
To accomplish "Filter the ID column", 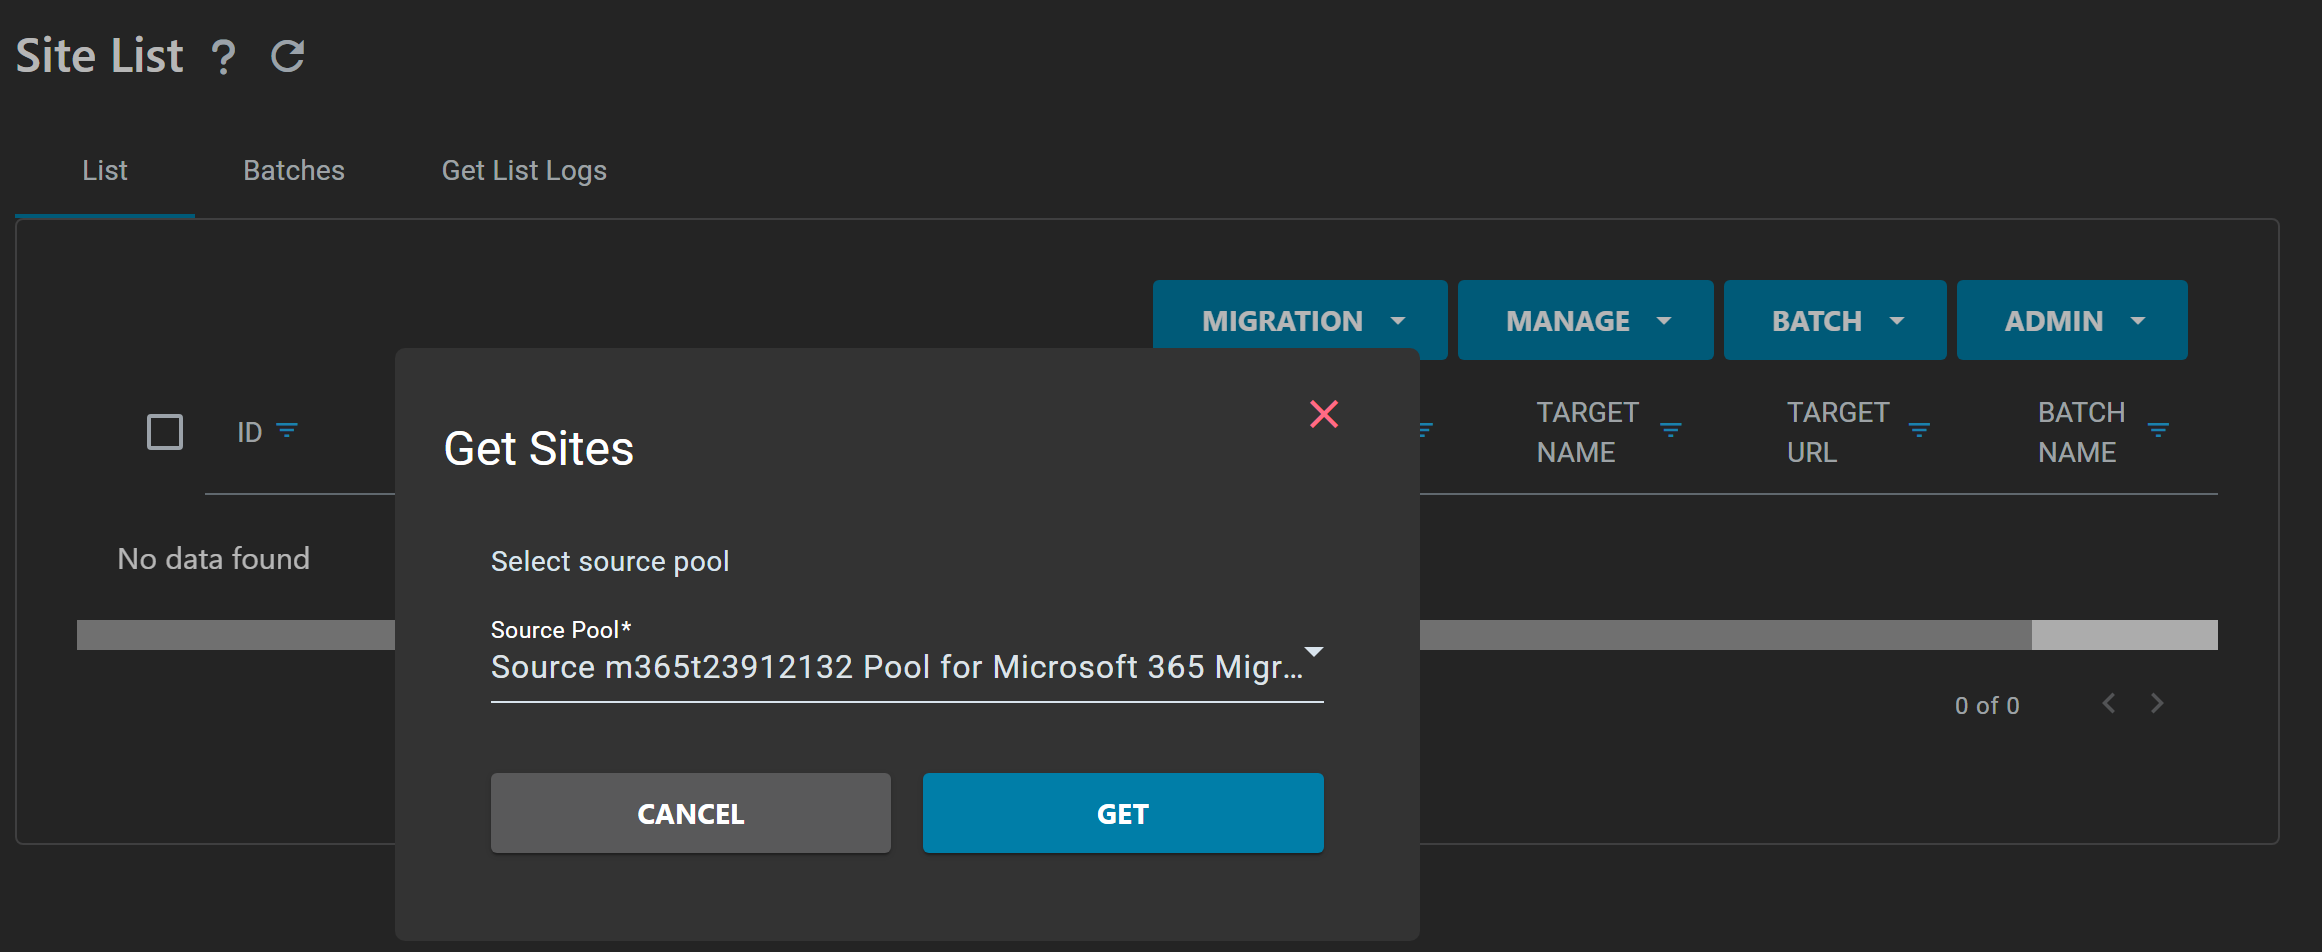I will 287,431.
